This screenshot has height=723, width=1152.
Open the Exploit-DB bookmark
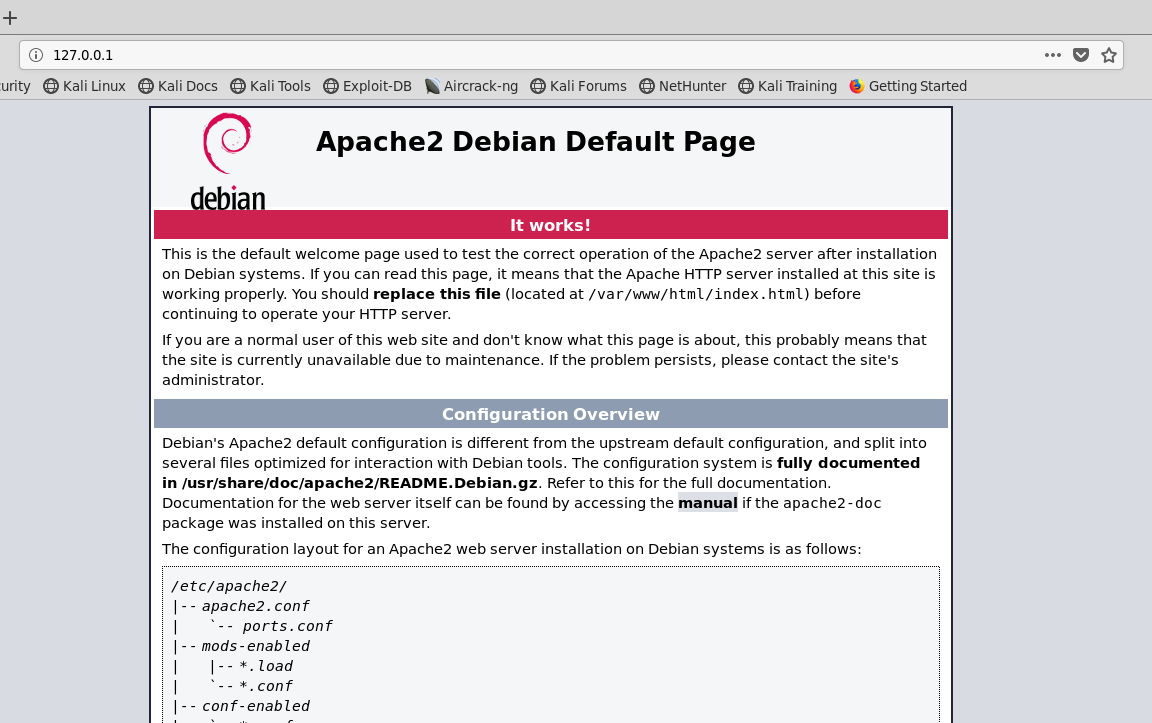click(x=367, y=86)
